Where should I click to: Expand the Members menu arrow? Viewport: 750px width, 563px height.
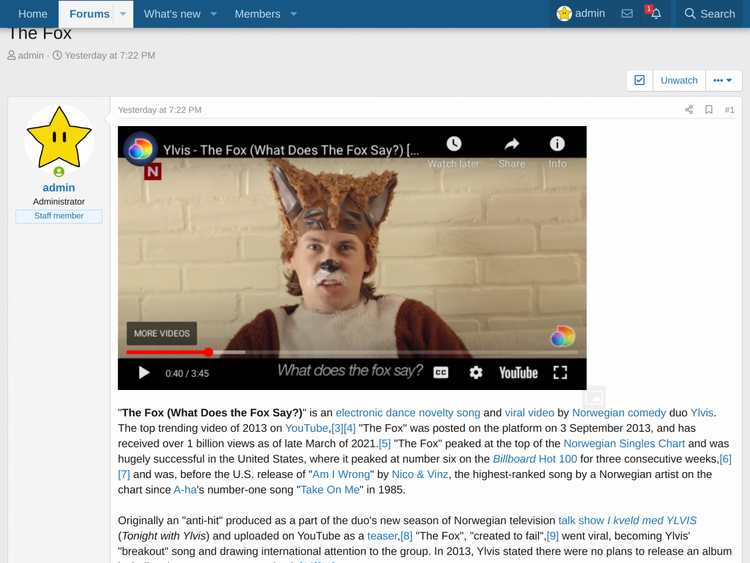(293, 14)
